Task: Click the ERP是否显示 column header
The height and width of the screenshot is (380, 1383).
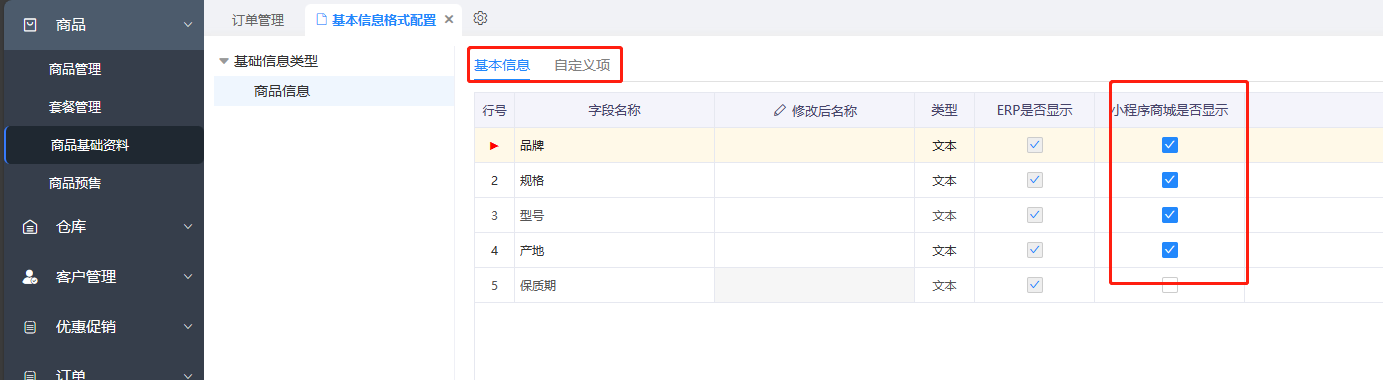Action: pos(1034,110)
